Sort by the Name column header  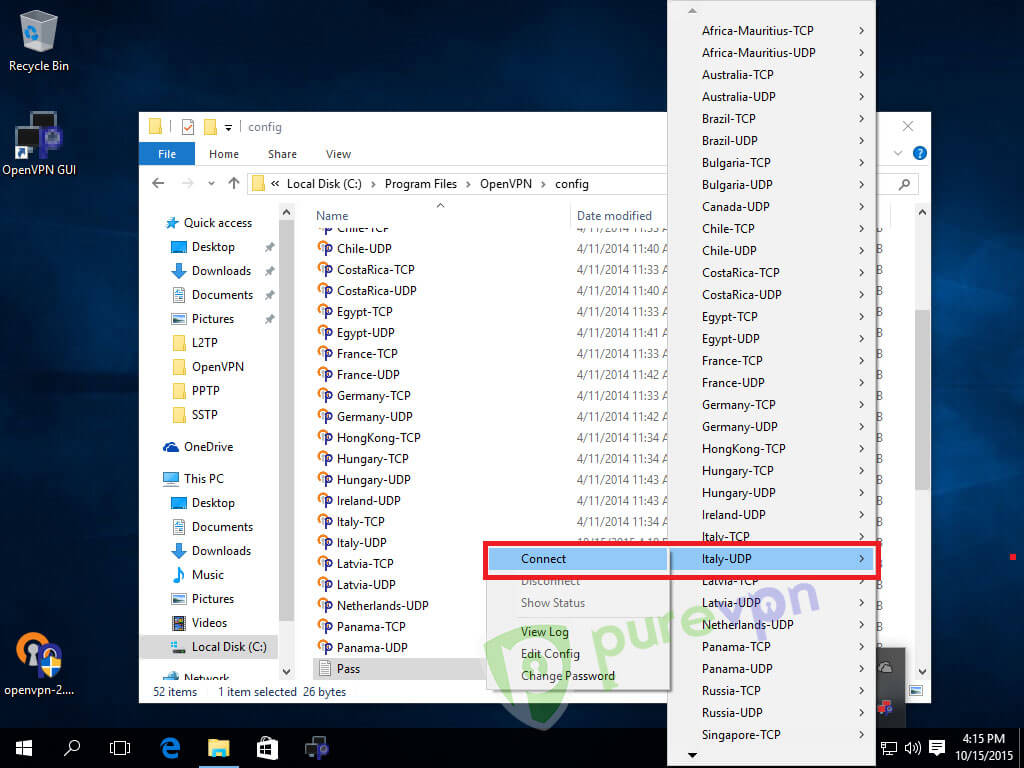[332, 216]
